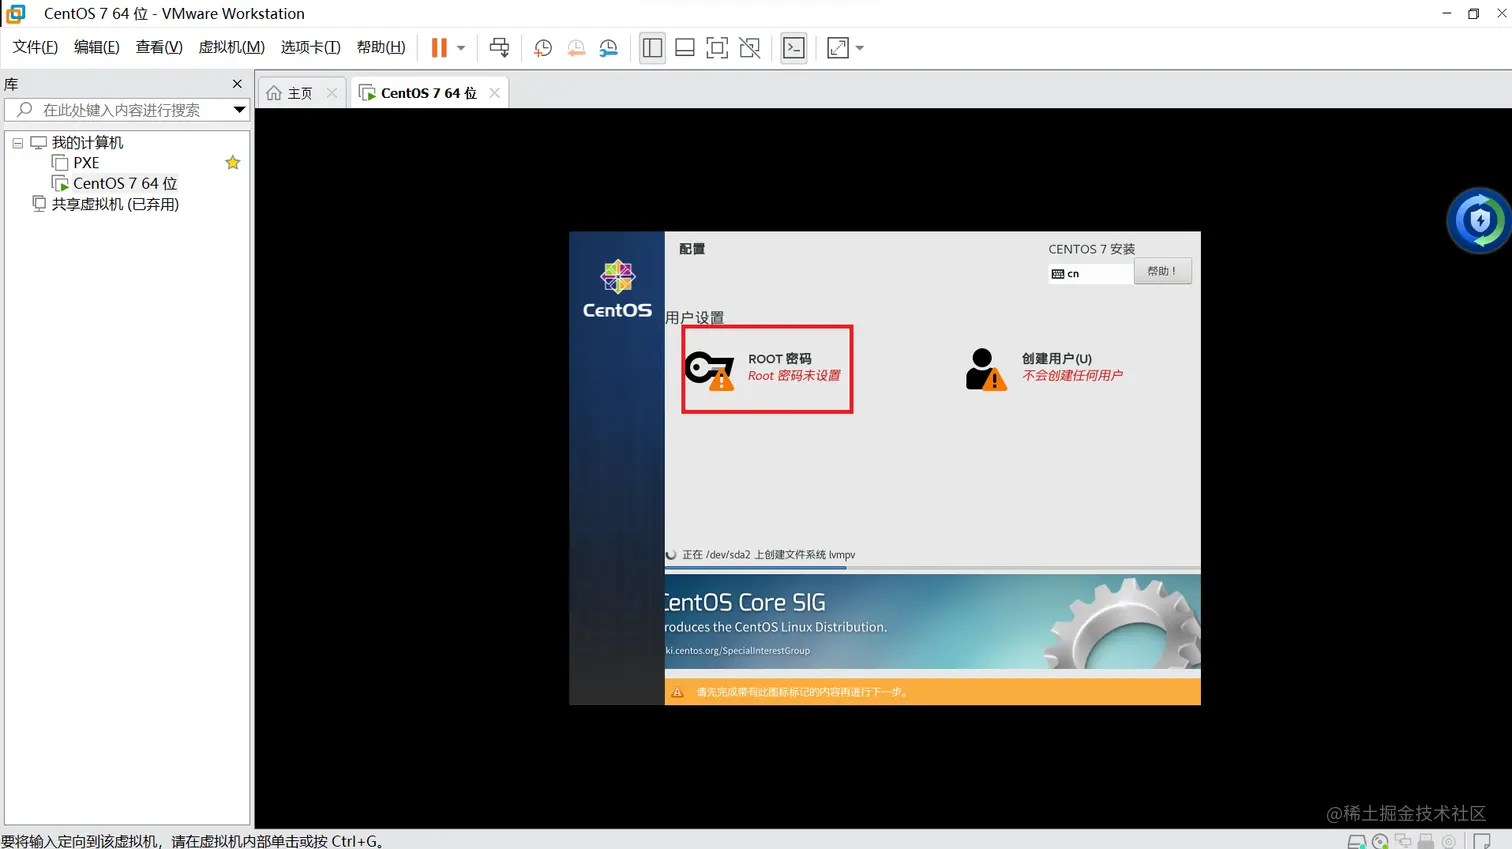The image size is (1512, 849).
Task: Select 我的计算机 in the library
Action: coord(87,143)
